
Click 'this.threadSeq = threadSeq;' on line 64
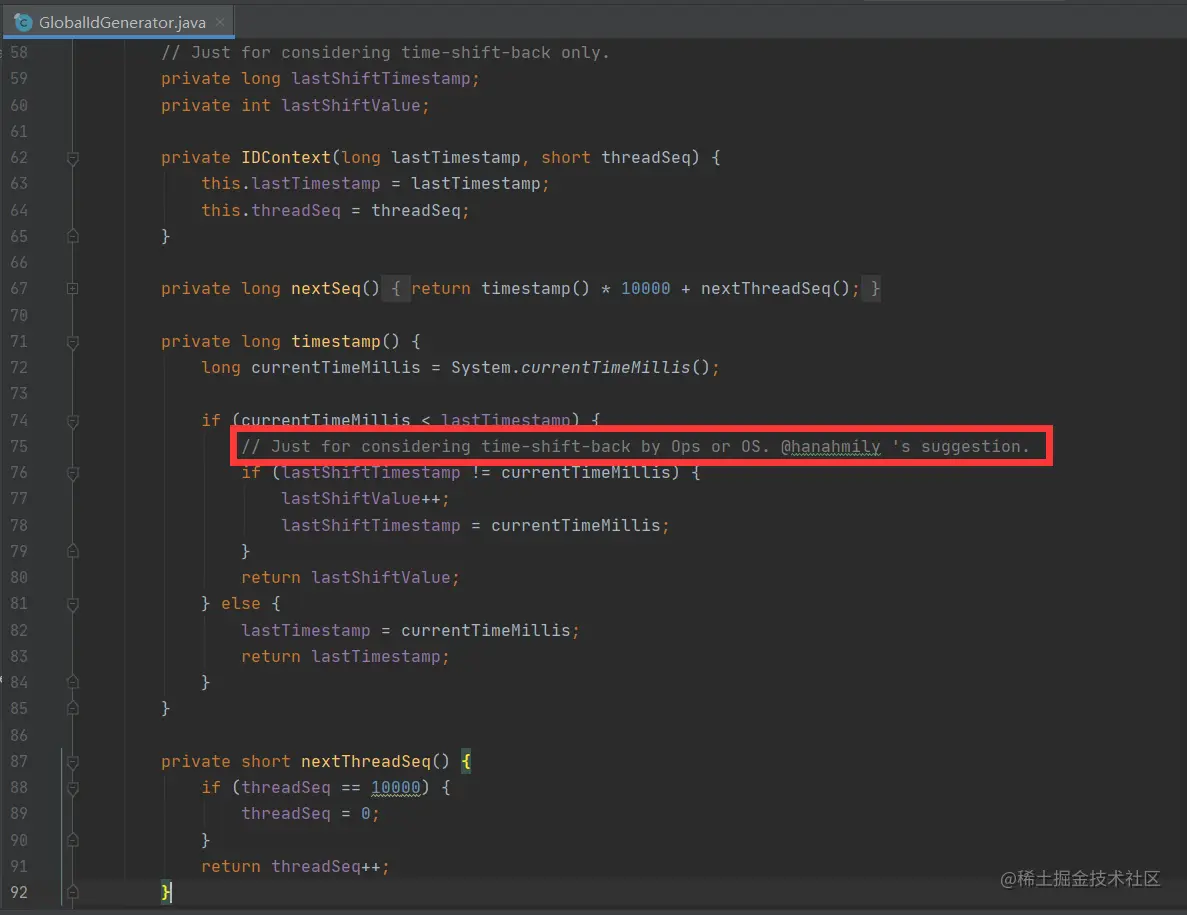click(335, 210)
